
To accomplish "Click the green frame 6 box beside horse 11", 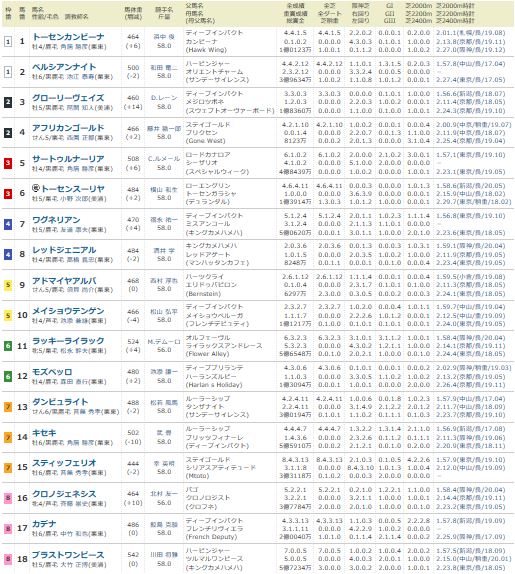I will point(8,346).
